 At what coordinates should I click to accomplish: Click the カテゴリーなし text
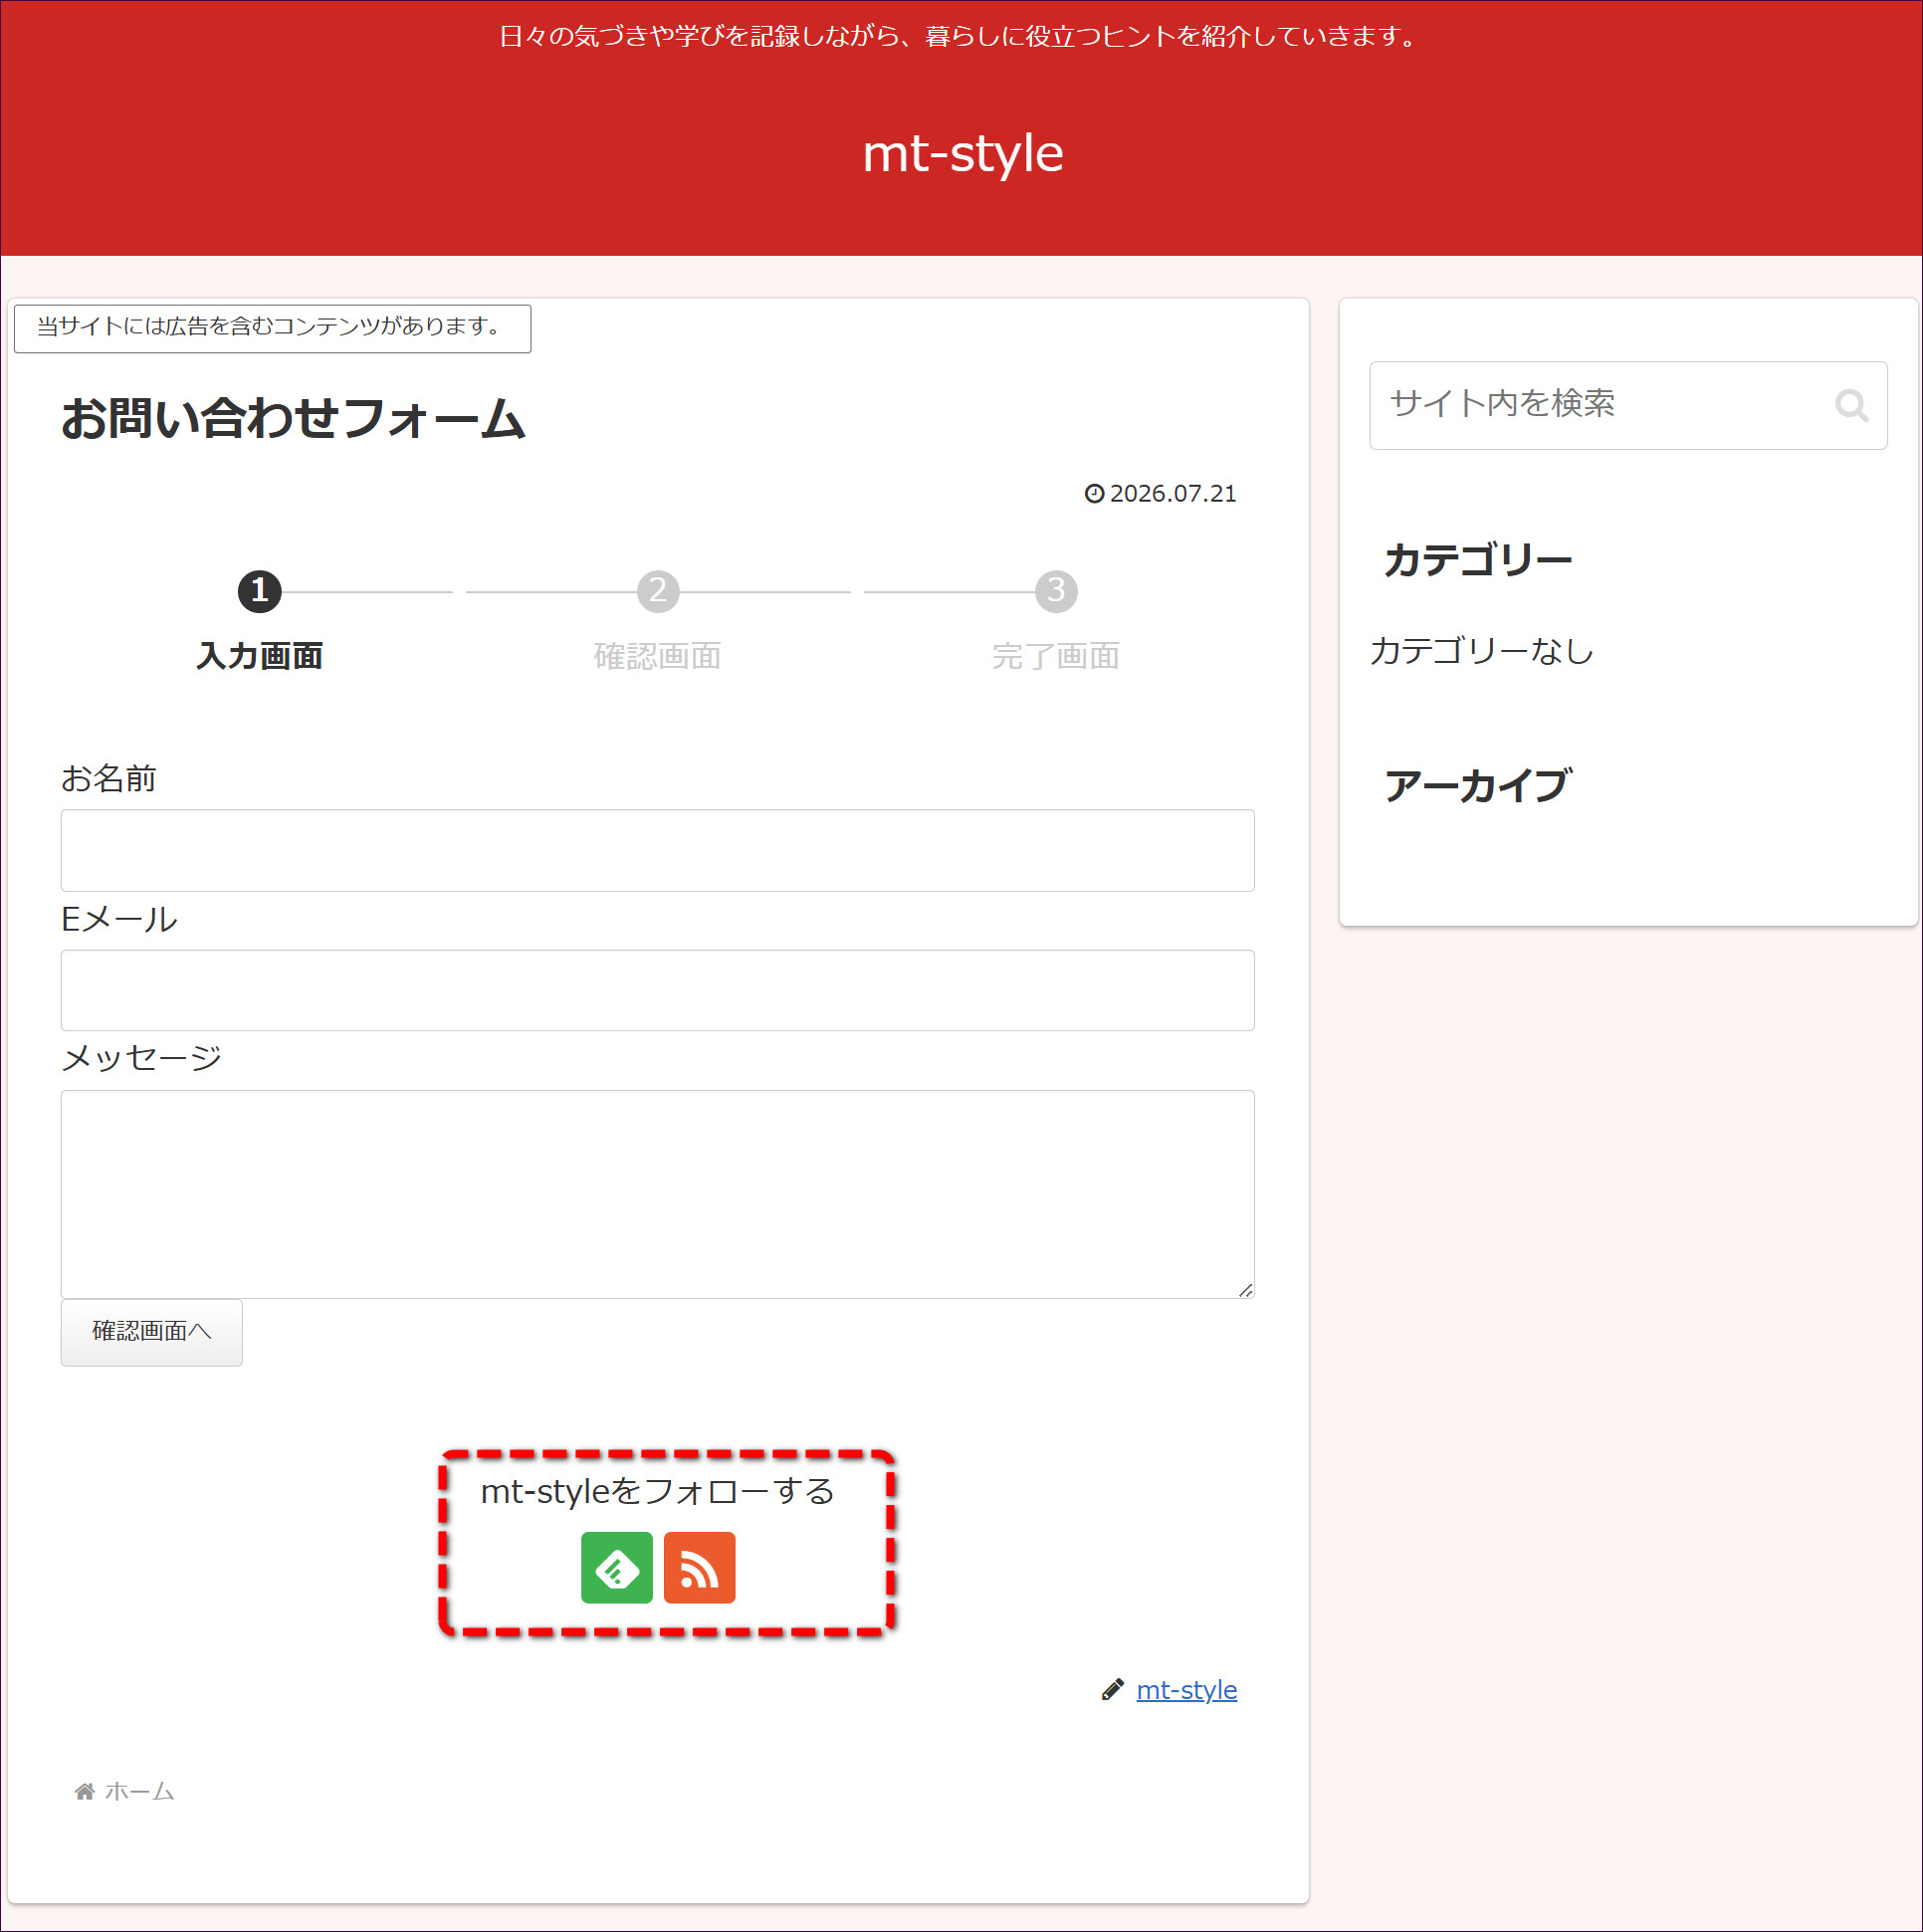click(1481, 651)
